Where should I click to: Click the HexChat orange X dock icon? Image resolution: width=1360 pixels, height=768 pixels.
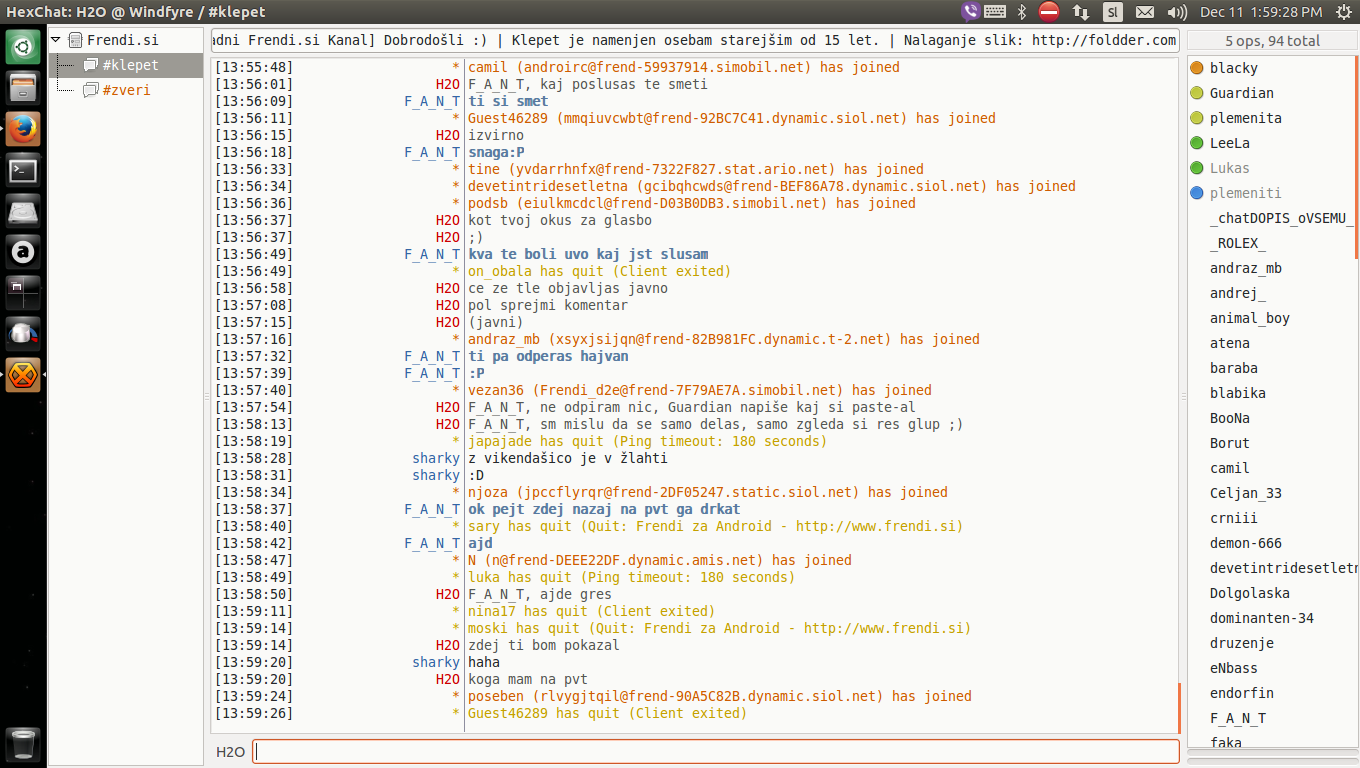pos(24,375)
